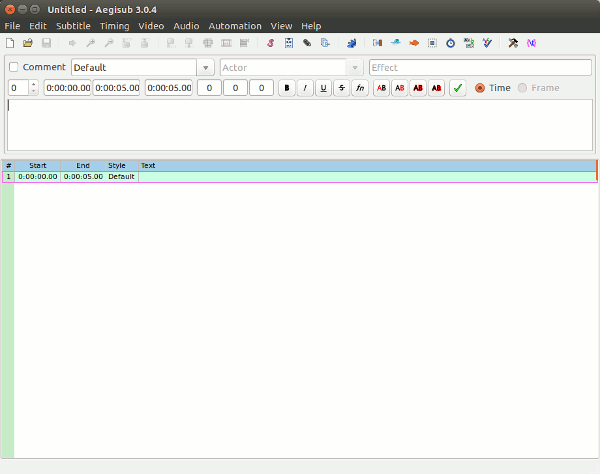Open Resample Resolution tool

tap(432, 43)
